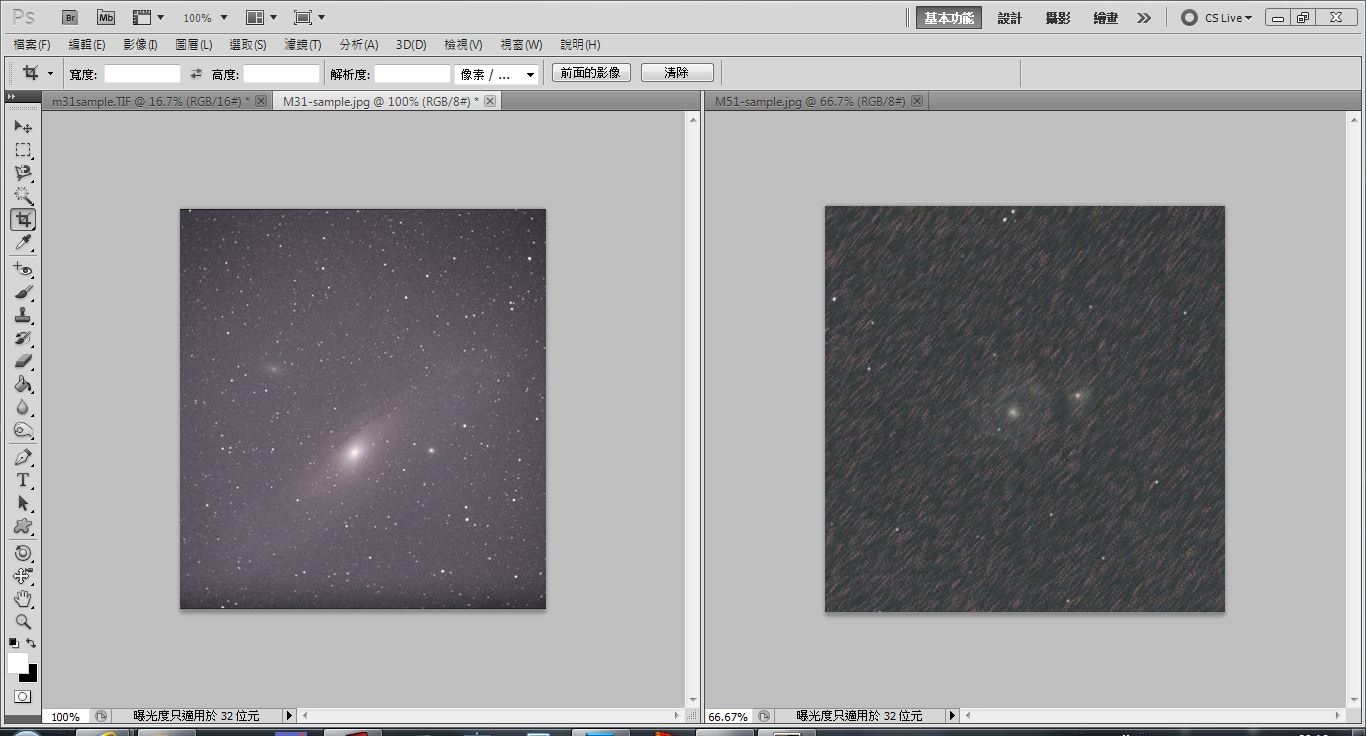Click the 前面的影像 button
The width and height of the screenshot is (1366, 736).
coord(591,73)
